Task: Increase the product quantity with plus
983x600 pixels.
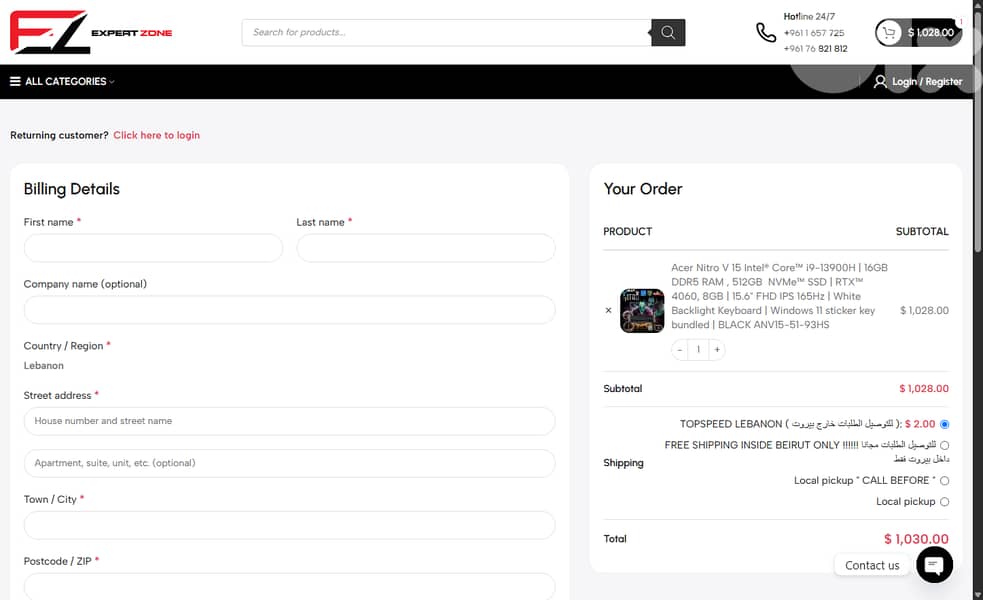Action: coord(717,350)
